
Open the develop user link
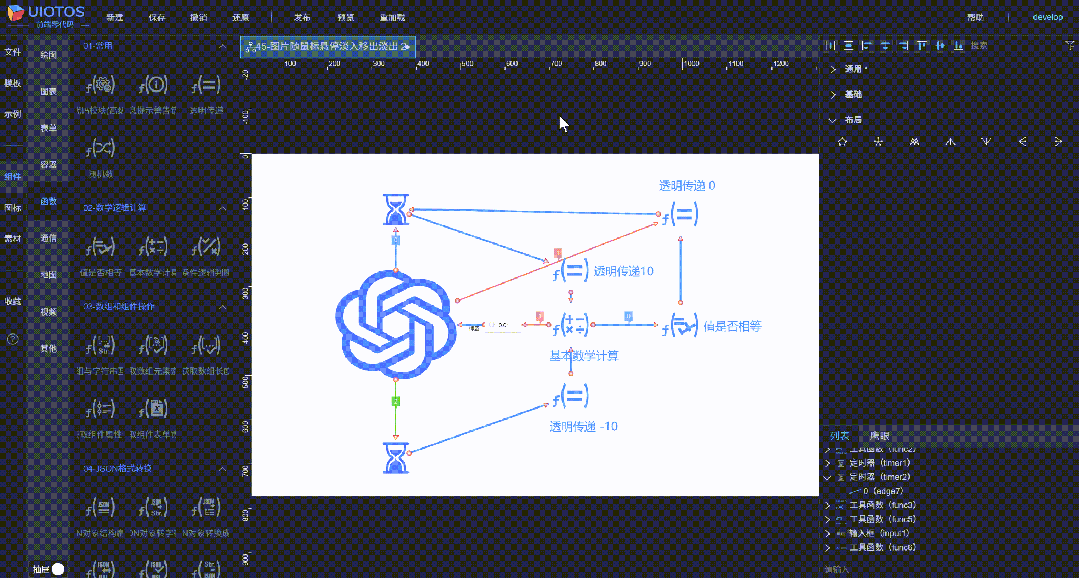(x=1047, y=17)
